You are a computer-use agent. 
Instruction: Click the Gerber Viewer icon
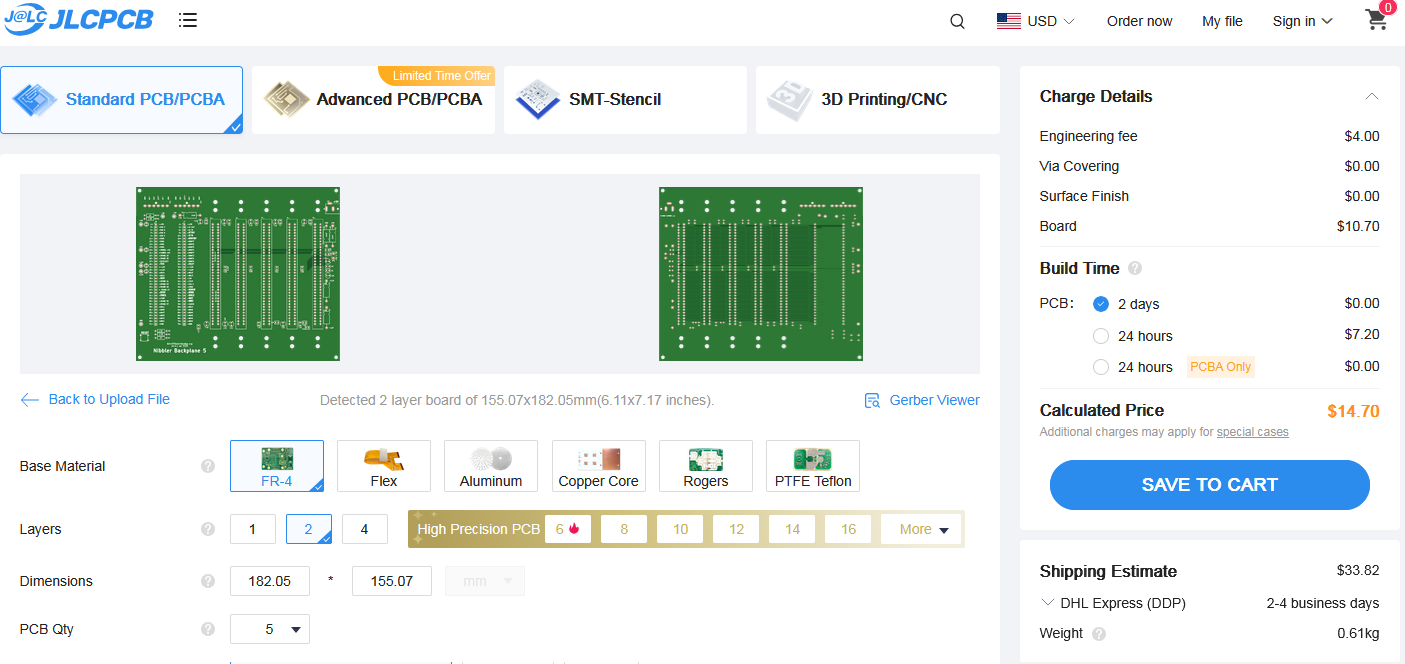click(x=872, y=400)
